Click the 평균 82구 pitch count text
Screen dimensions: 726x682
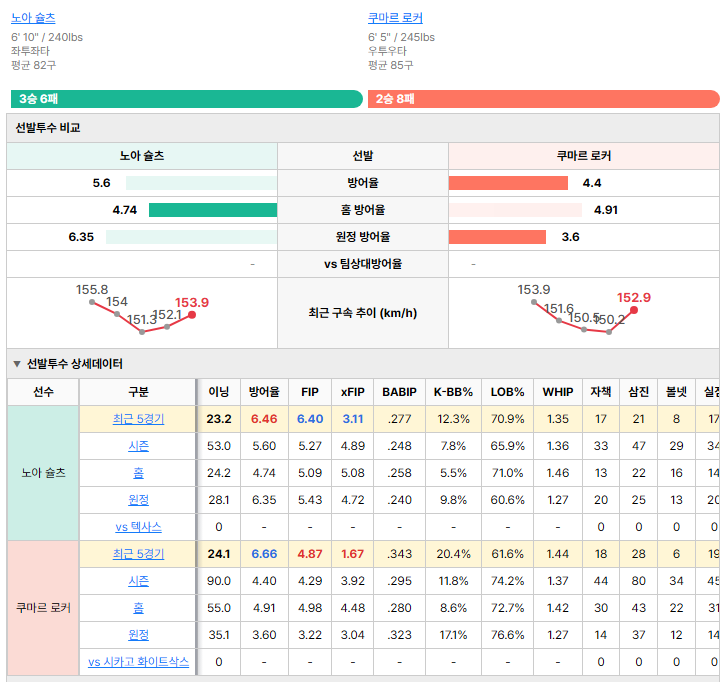[x=33, y=65]
